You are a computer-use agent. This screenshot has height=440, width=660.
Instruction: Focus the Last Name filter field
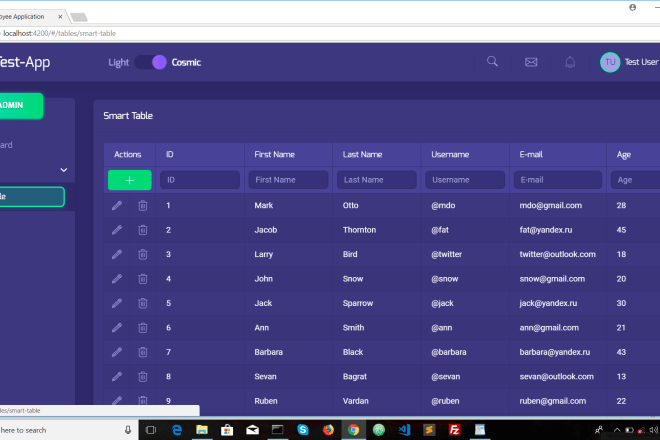pos(377,180)
